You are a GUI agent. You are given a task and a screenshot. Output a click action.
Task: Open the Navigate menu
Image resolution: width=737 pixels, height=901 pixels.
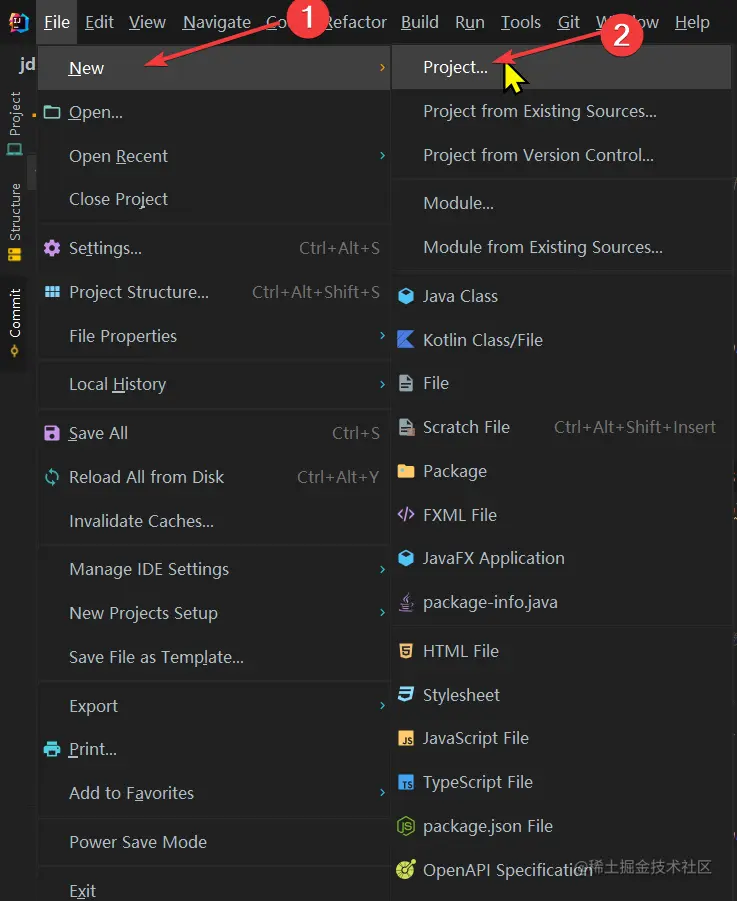click(217, 22)
